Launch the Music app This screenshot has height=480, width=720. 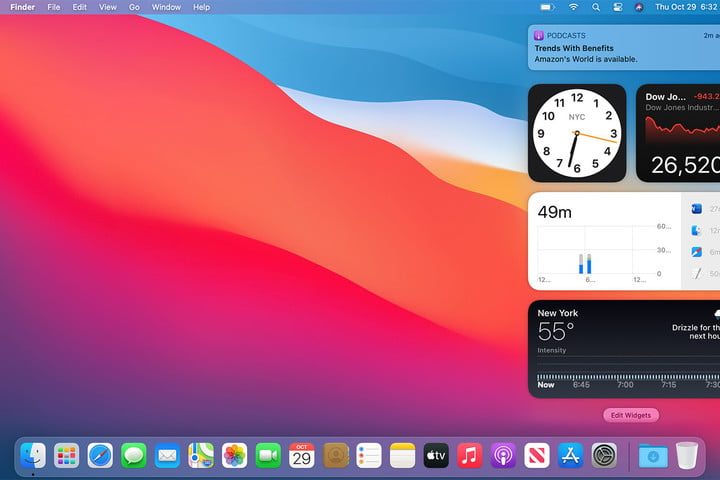(469, 456)
